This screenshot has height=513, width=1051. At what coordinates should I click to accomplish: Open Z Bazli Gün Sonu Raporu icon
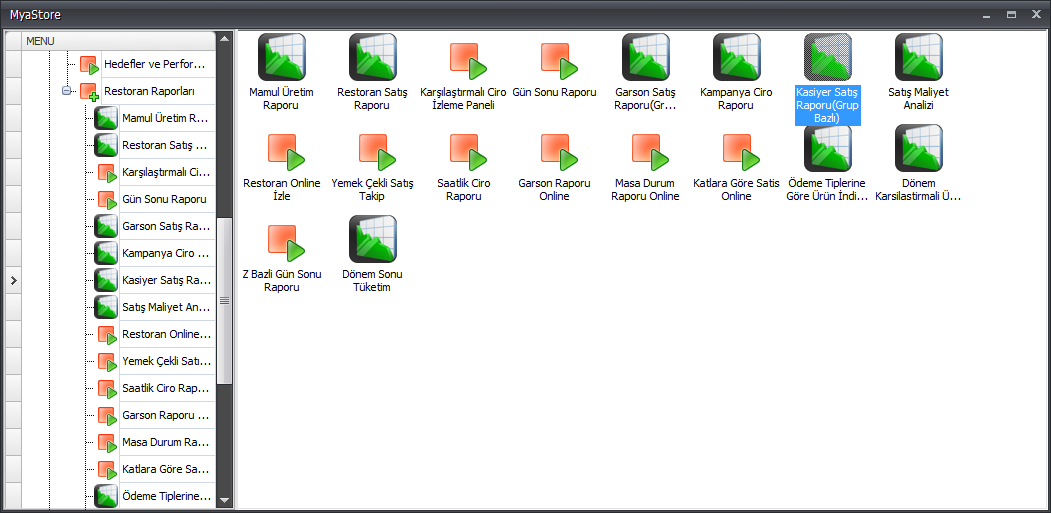(284, 243)
